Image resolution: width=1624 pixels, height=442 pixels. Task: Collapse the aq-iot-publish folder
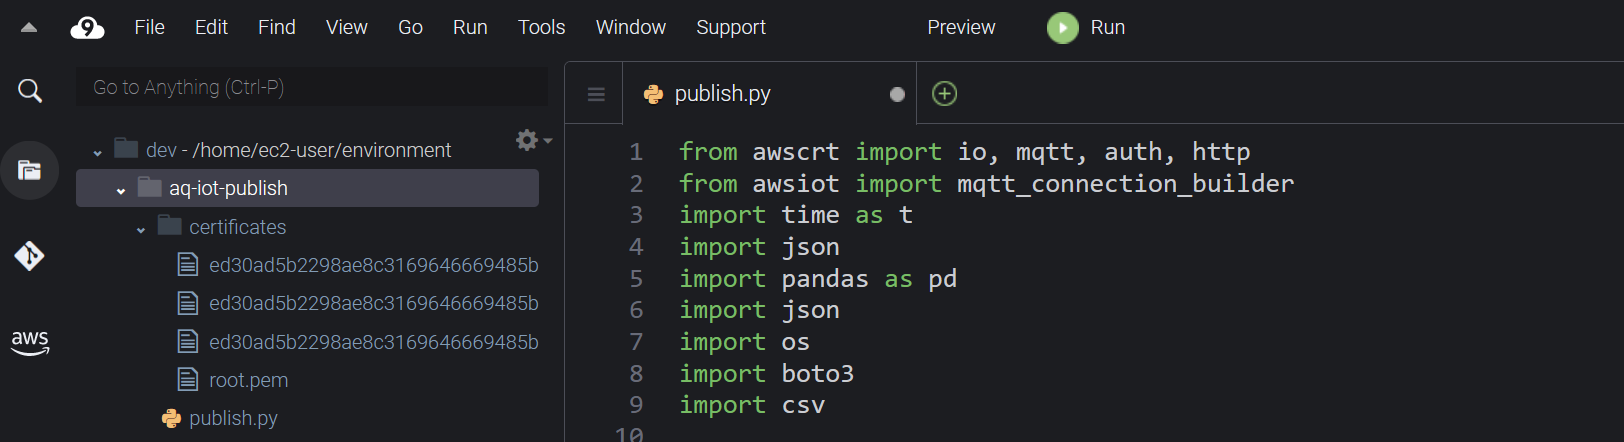121,191
